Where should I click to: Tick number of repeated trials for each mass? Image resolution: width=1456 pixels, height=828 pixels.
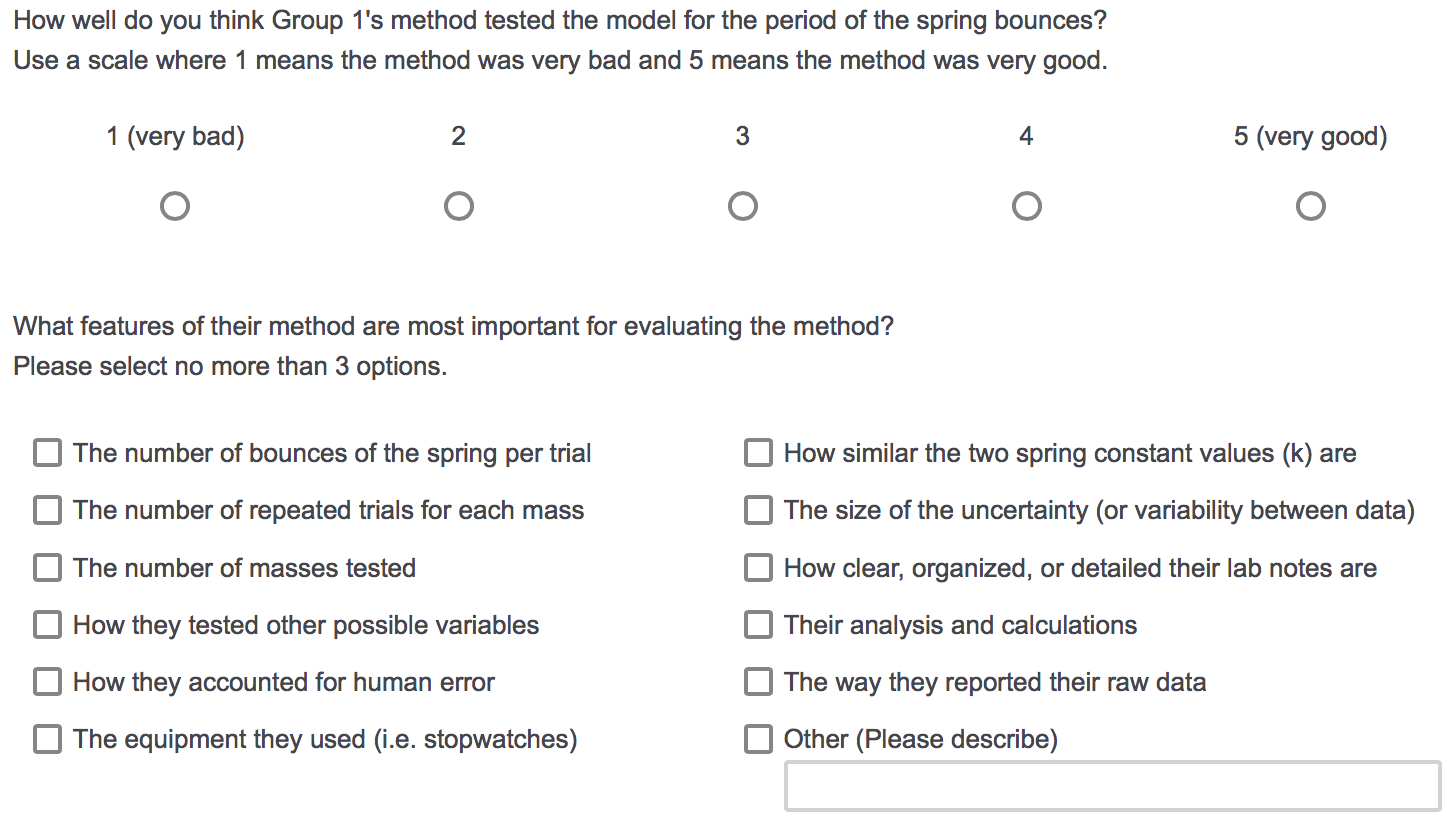47,510
